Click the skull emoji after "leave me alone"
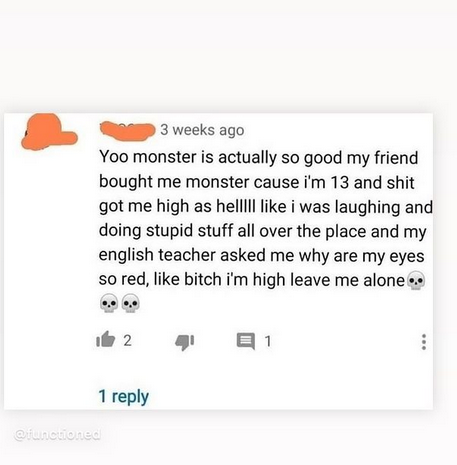457x465 pixels. 416,280
